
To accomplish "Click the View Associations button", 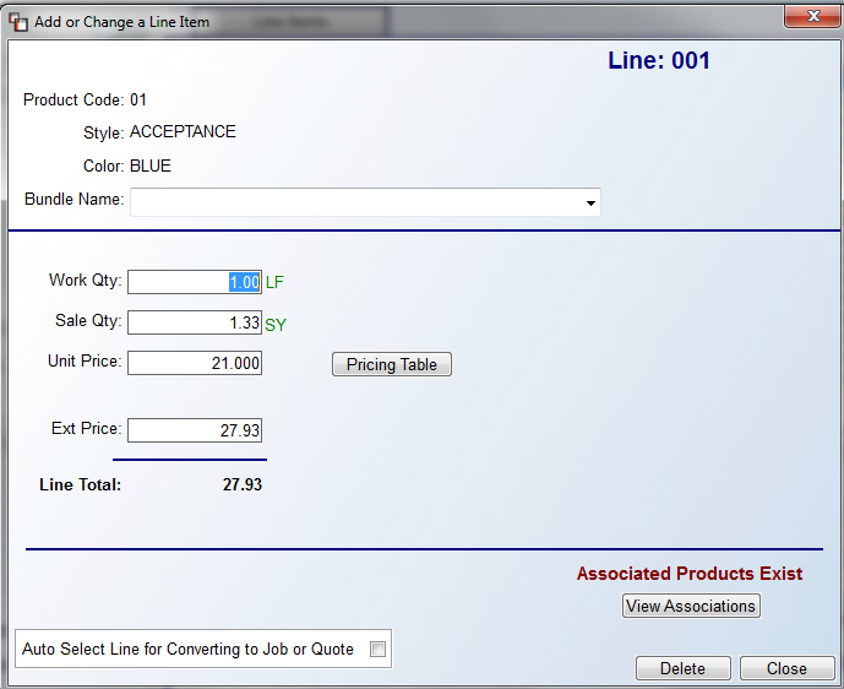I will (691, 606).
